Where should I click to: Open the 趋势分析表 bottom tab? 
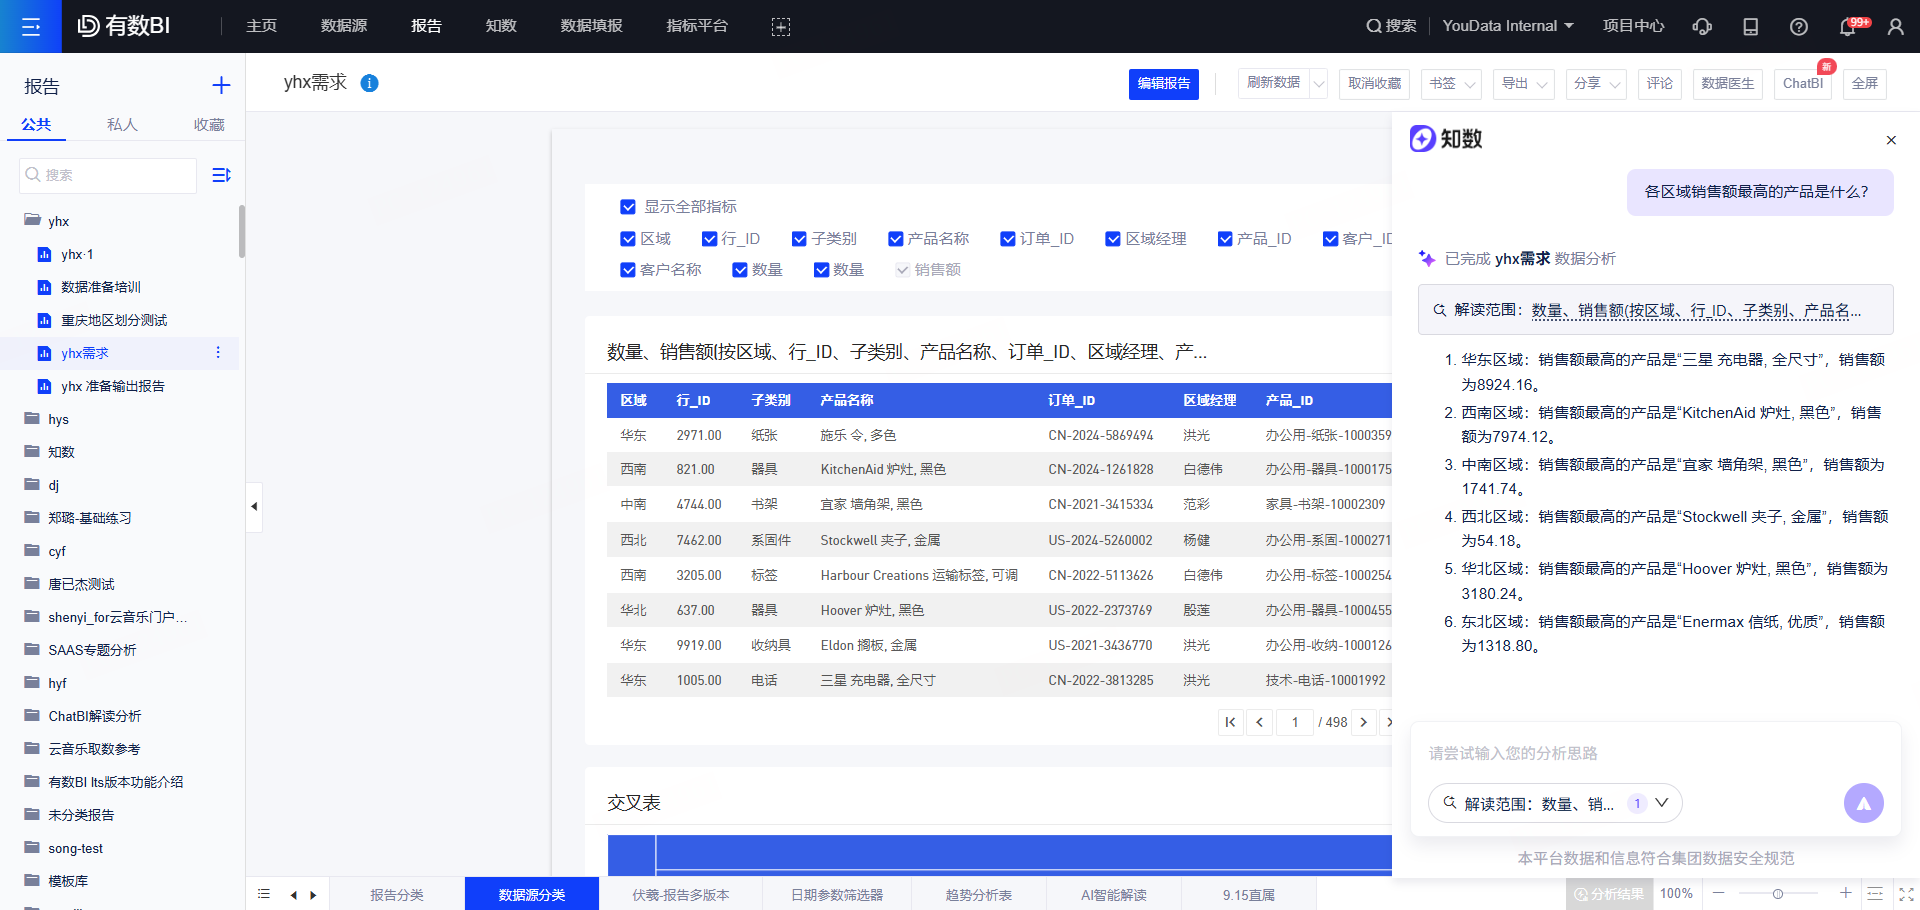[978, 895]
